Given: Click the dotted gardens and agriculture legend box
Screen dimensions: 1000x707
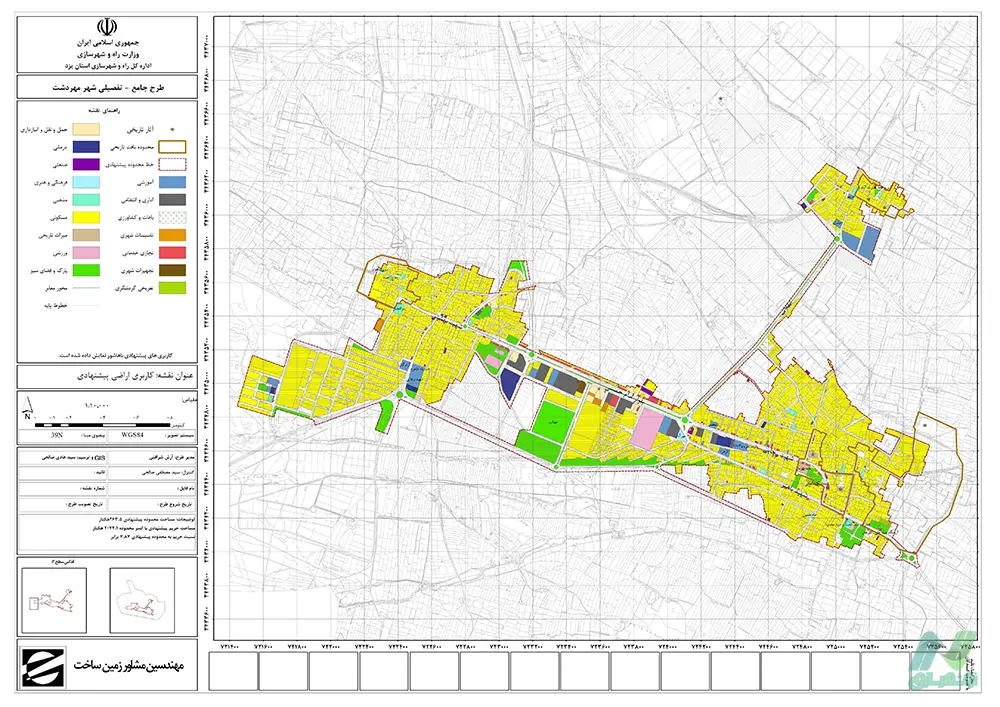Looking at the screenshot, I should (173, 217).
